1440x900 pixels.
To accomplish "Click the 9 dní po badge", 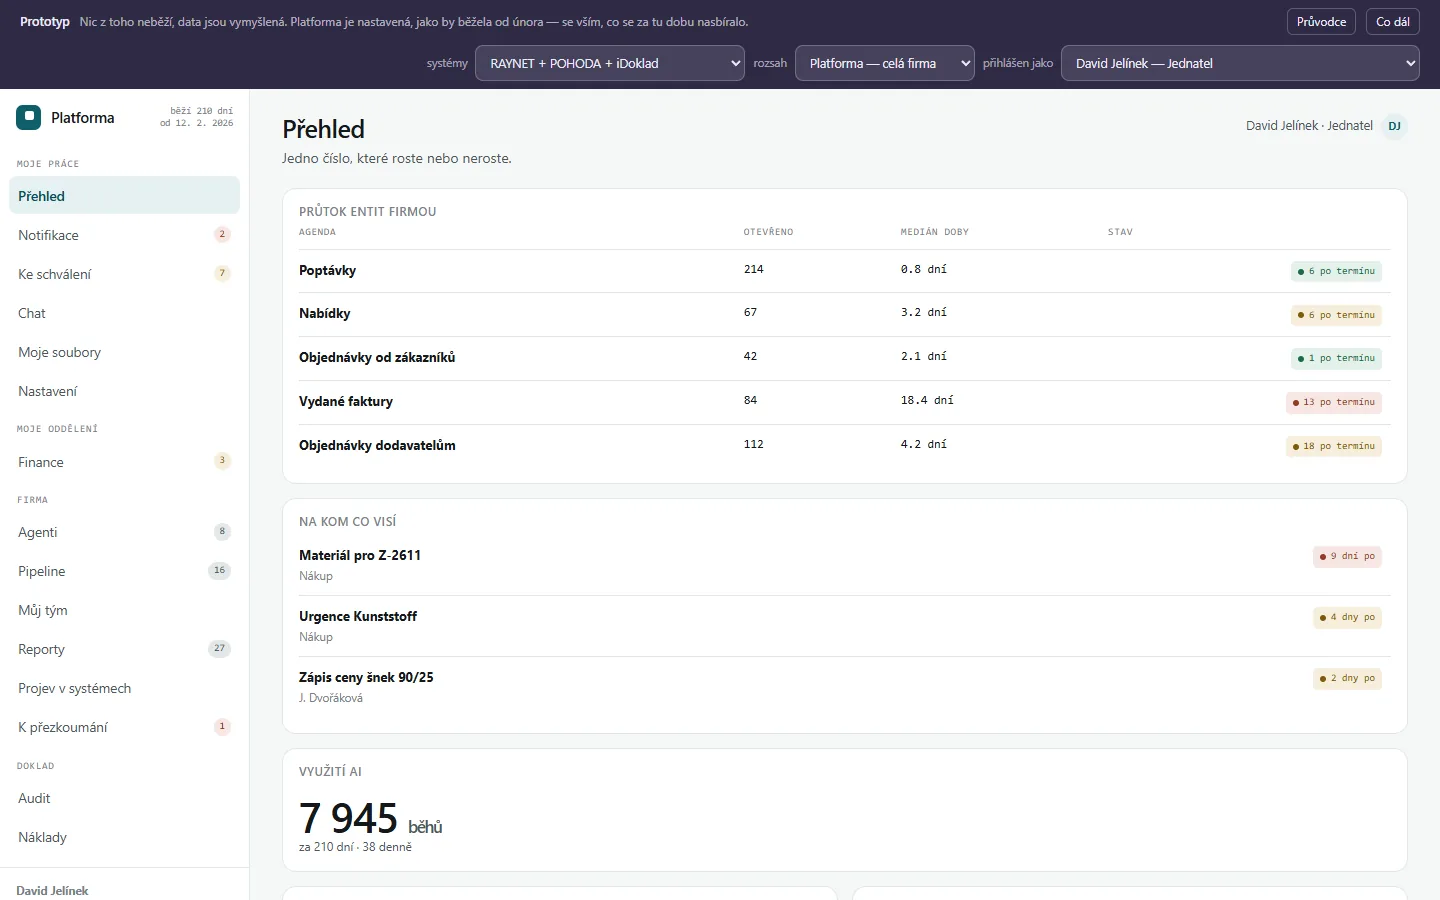I will (1347, 556).
